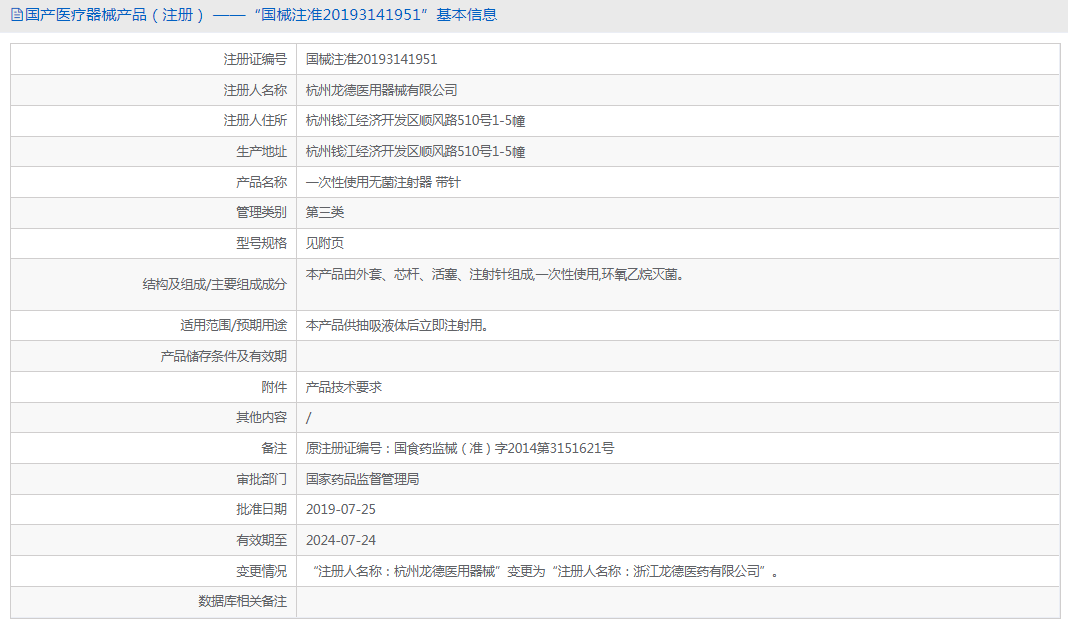Image resolution: width=1068 pixels, height=621 pixels.
Task: Click the 数据库相关备注 row label
Action: click(x=242, y=601)
